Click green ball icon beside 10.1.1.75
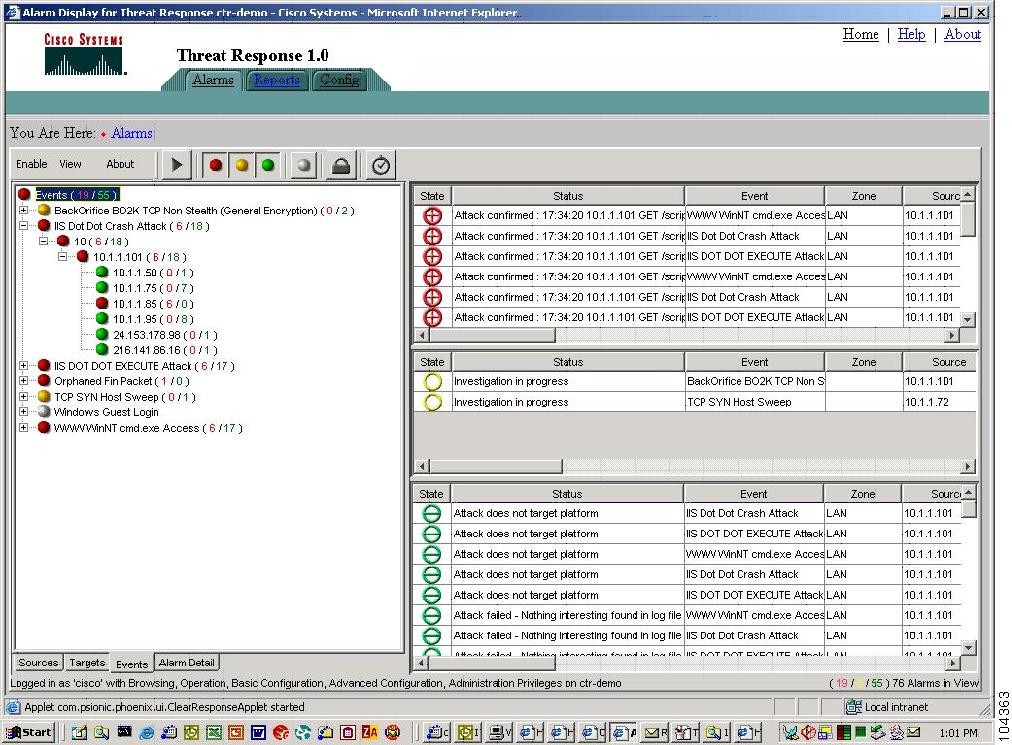Screen dimensions: 1012x745 click(x=102, y=288)
